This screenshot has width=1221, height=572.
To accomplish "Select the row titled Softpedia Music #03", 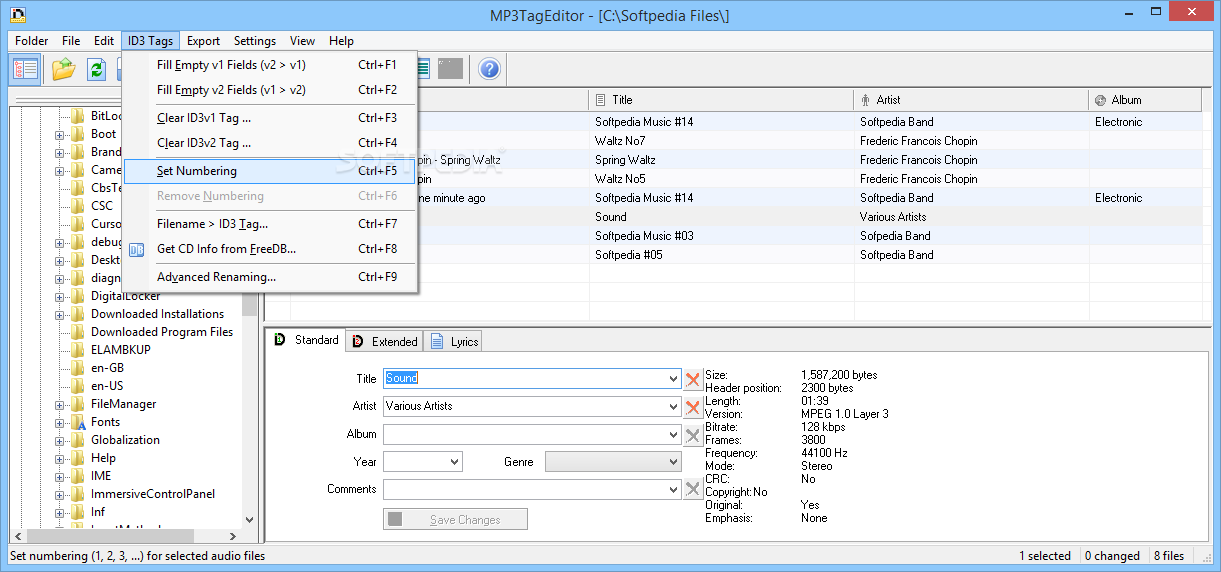I will pyautogui.click(x=733, y=236).
